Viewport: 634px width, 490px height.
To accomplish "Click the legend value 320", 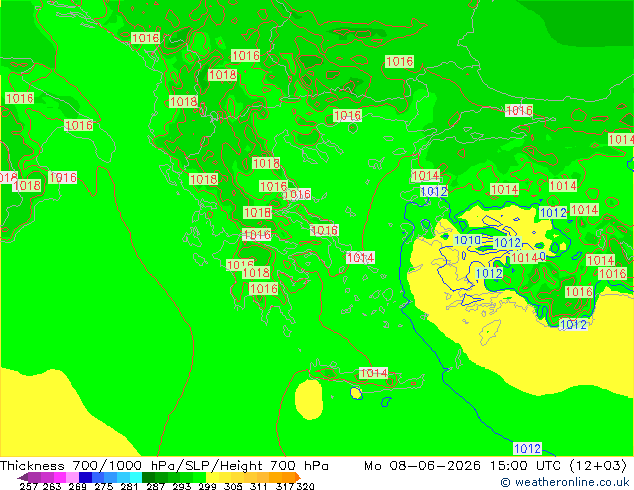I will point(306,486).
